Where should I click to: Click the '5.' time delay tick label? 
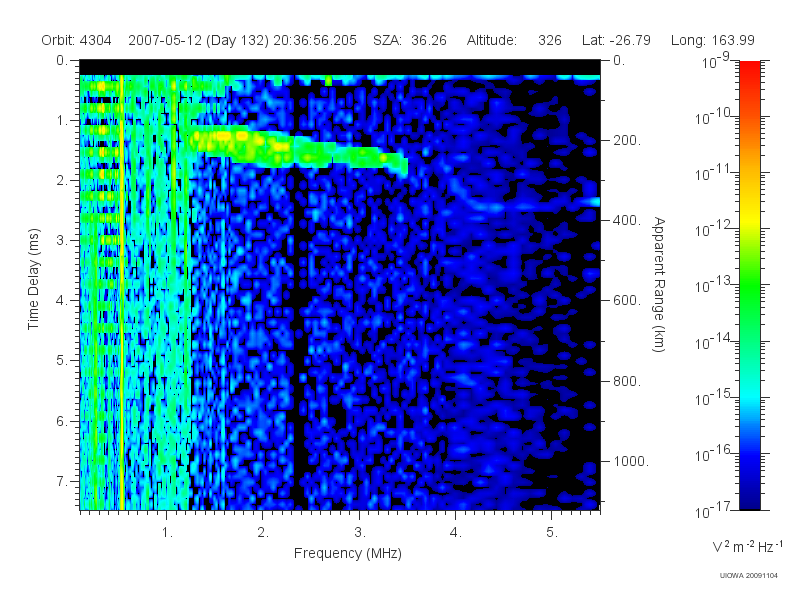coord(62,361)
